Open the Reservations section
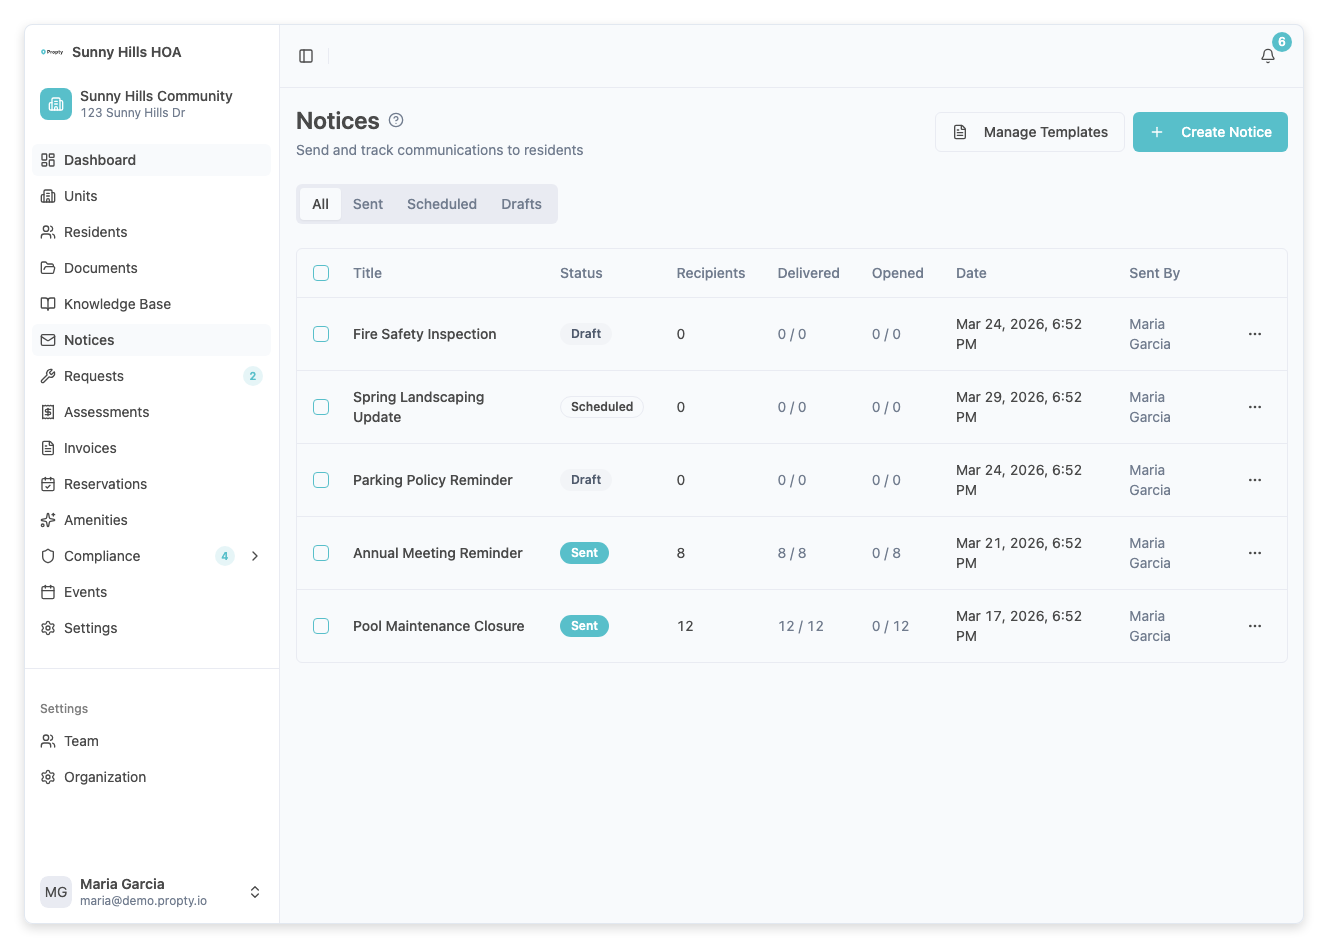The width and height of the screenshot is (1328, 948). [104, 484]
